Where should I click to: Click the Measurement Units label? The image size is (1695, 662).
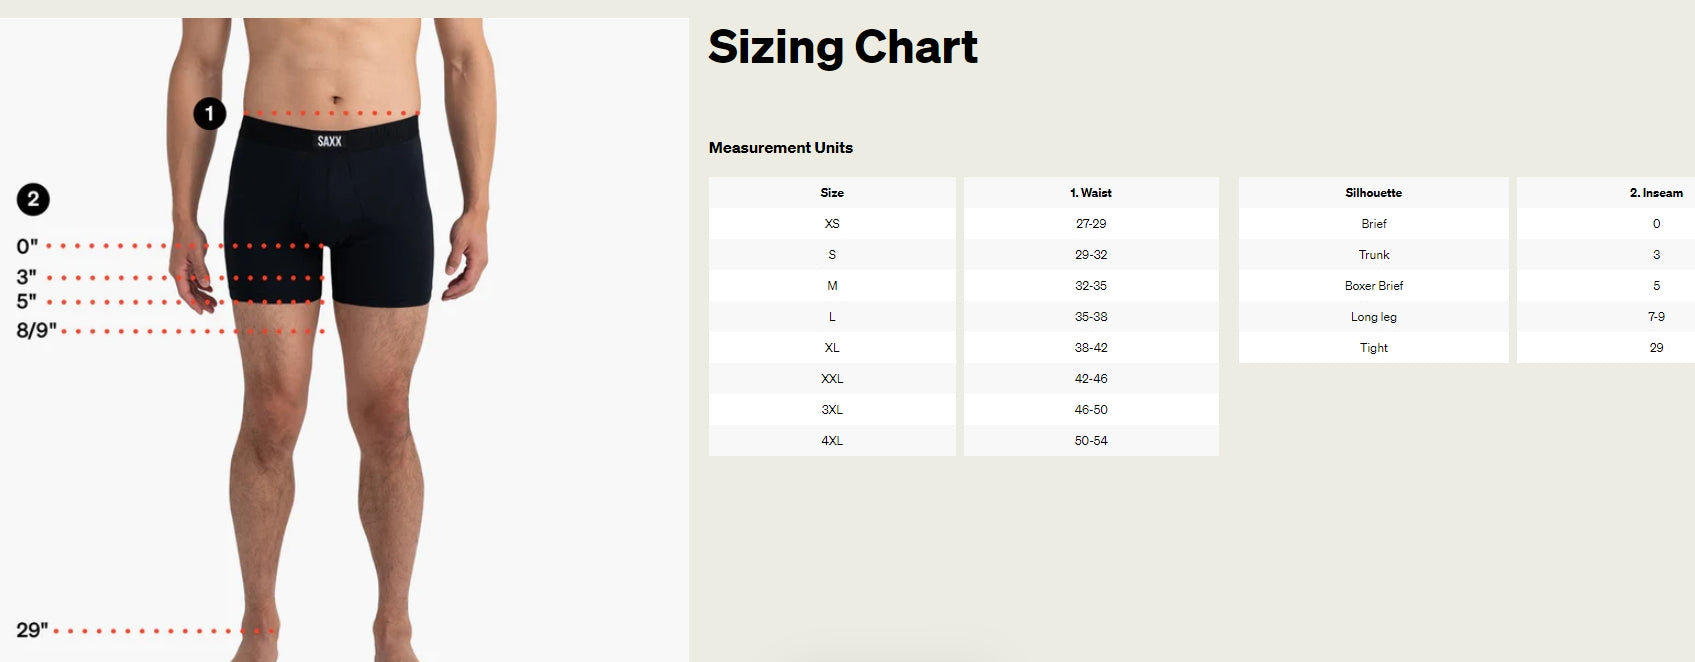click(781, 148)
